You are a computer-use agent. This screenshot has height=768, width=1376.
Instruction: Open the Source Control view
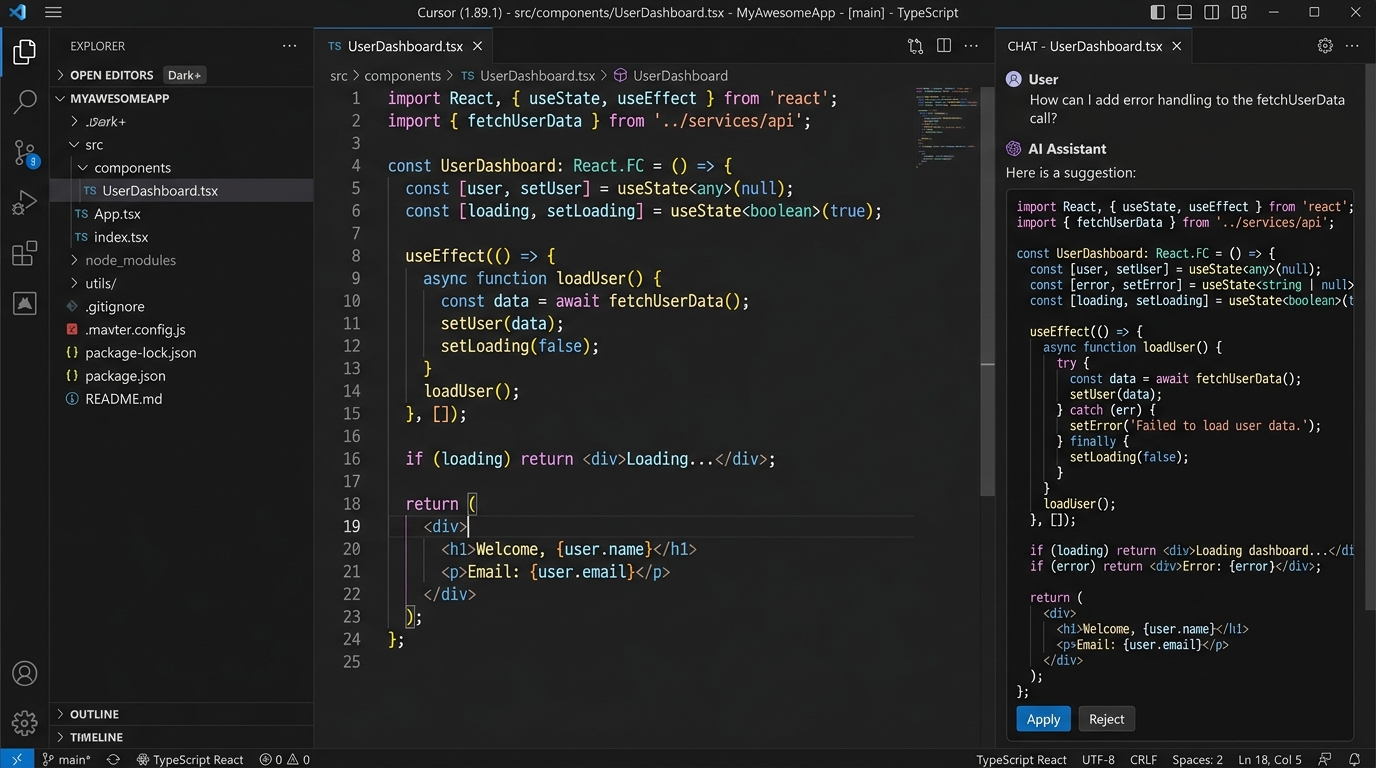[x=25, y=152]
